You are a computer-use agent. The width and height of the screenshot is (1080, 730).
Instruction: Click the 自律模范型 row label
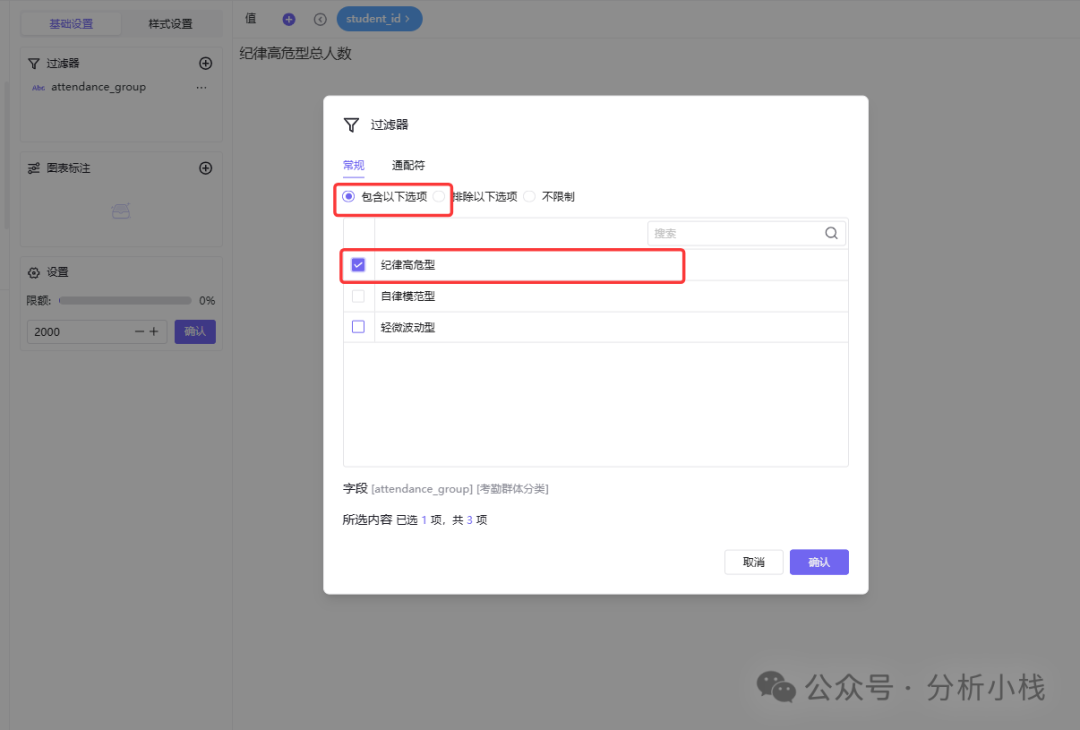click(408, 297)
